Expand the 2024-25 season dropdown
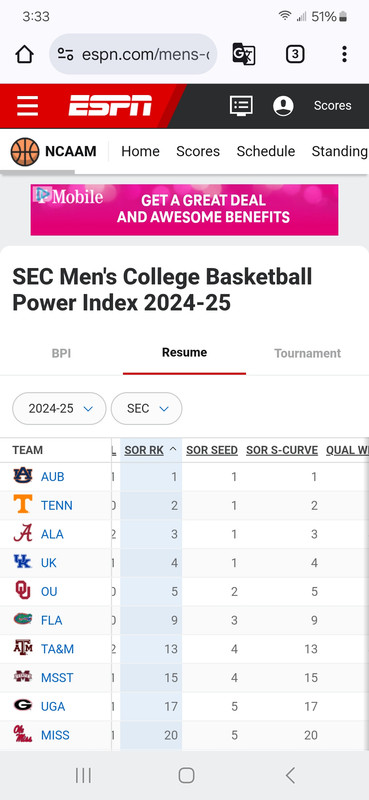The width and height of the screenshot is (369, 800). [x=59, y=408]
